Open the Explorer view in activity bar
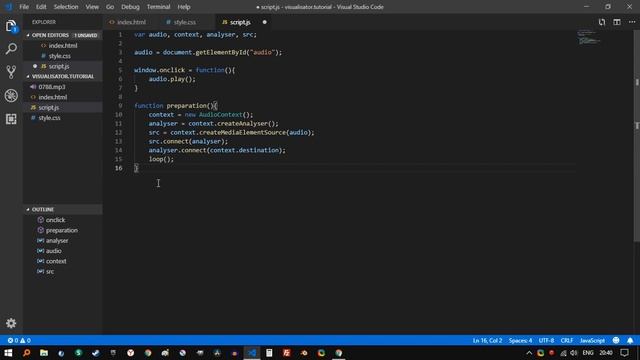 tap(11, 27)
